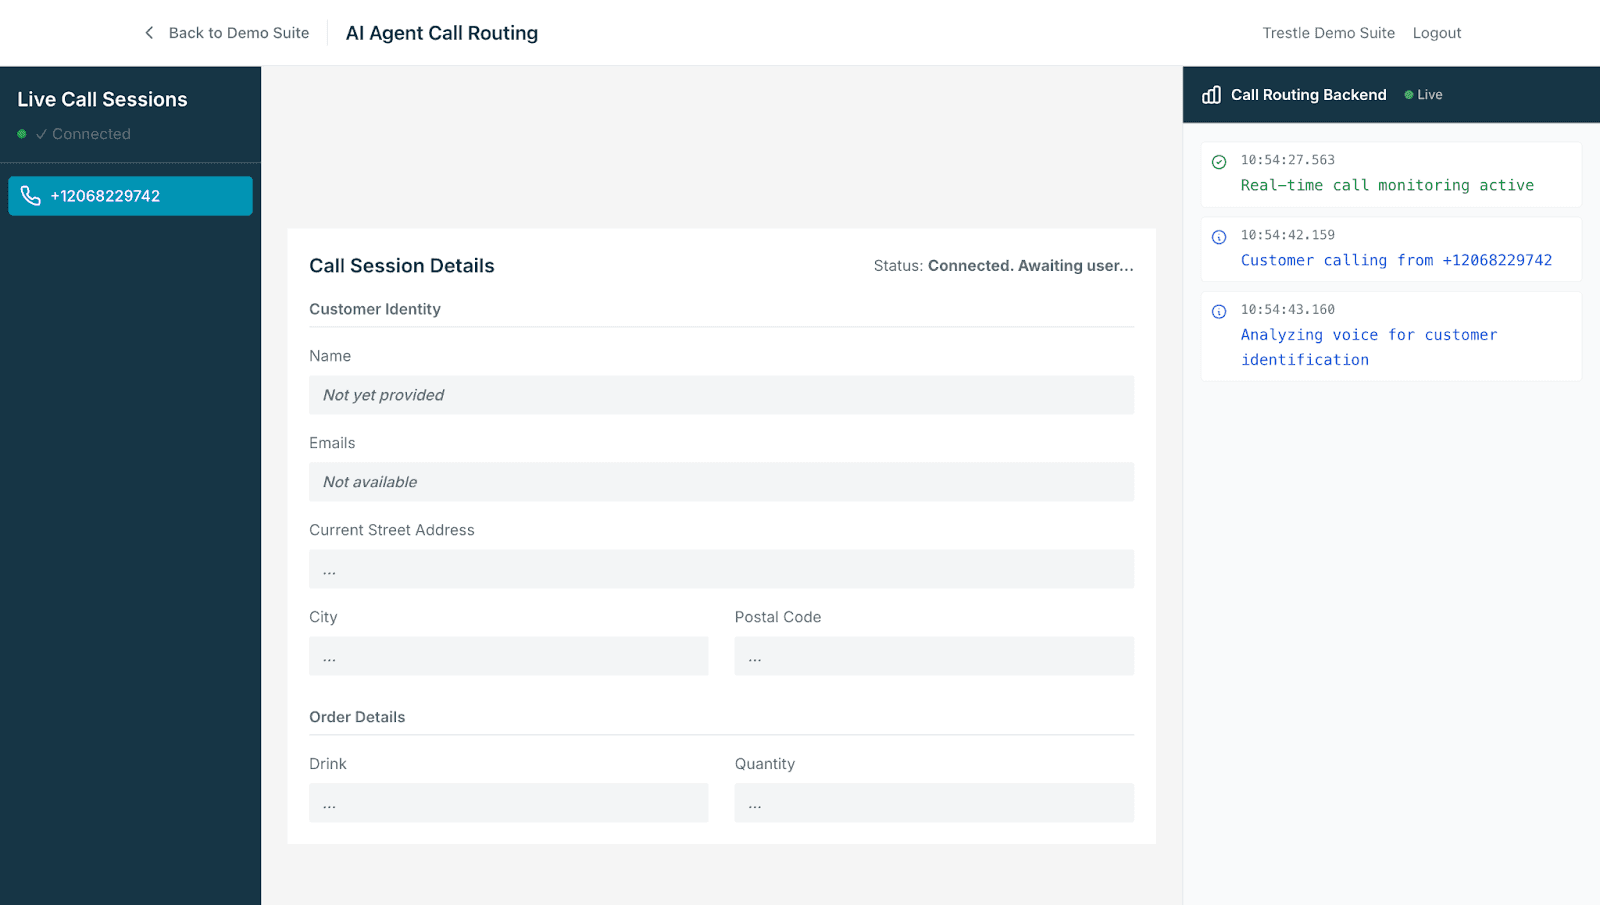Go back to Demo Suite

click(x=238, y=33)
